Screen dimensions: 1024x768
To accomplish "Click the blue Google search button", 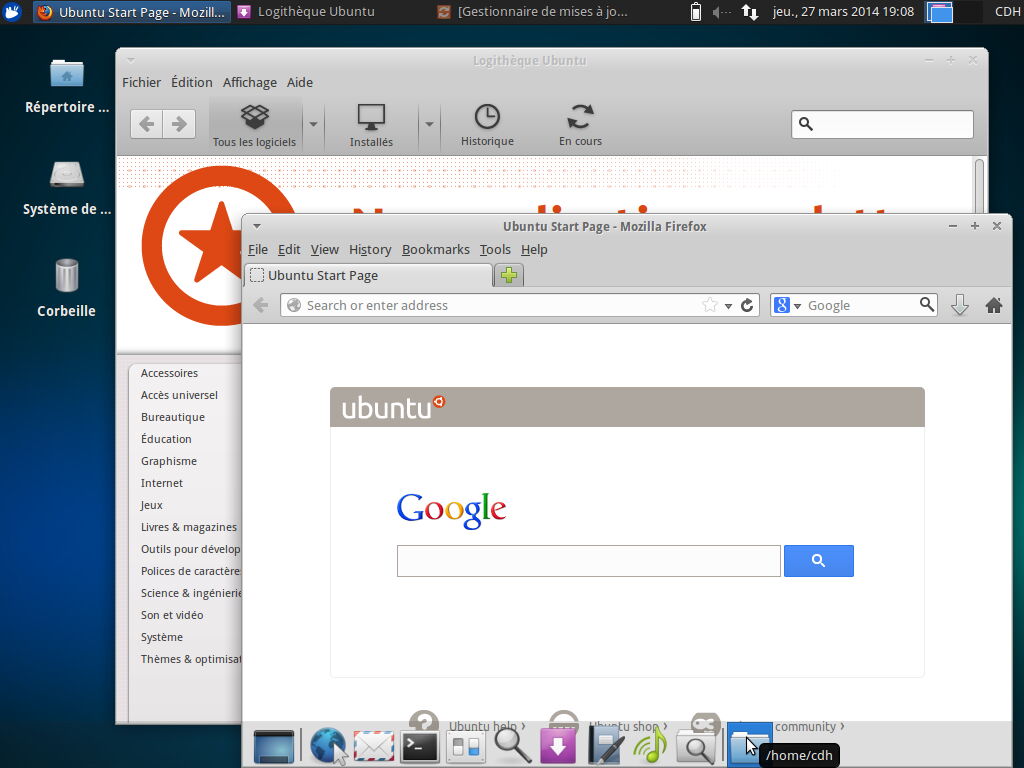I will click(818, 561).
